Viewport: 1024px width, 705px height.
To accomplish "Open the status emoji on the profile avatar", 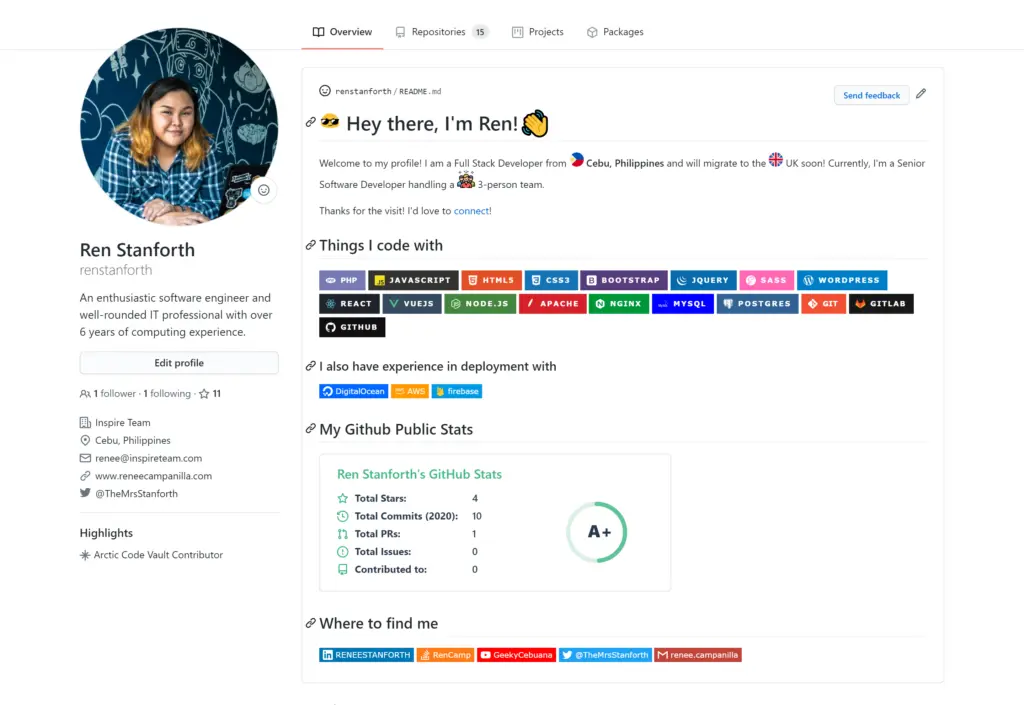I will [x=263, y=189].
